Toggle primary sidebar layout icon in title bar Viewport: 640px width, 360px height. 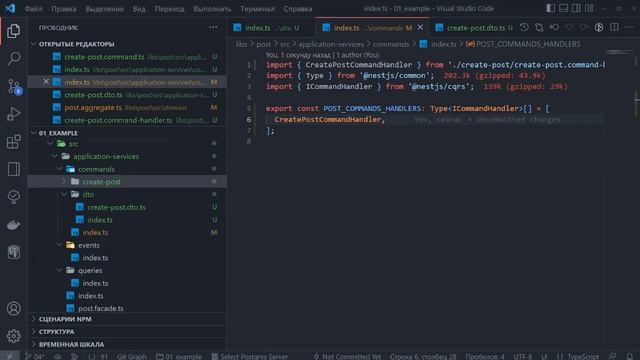coord(551,8)
